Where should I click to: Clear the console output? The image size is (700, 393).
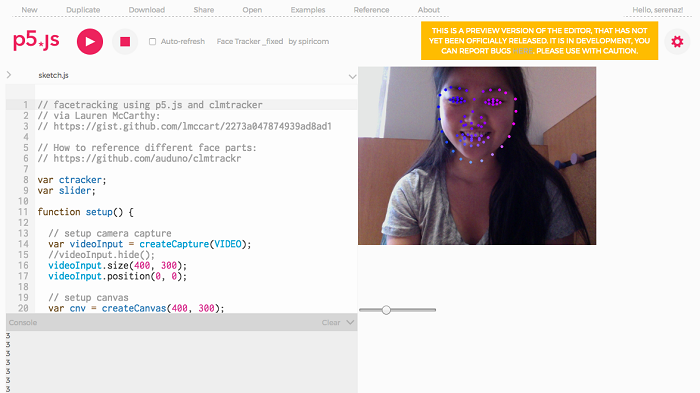[331, 322]
